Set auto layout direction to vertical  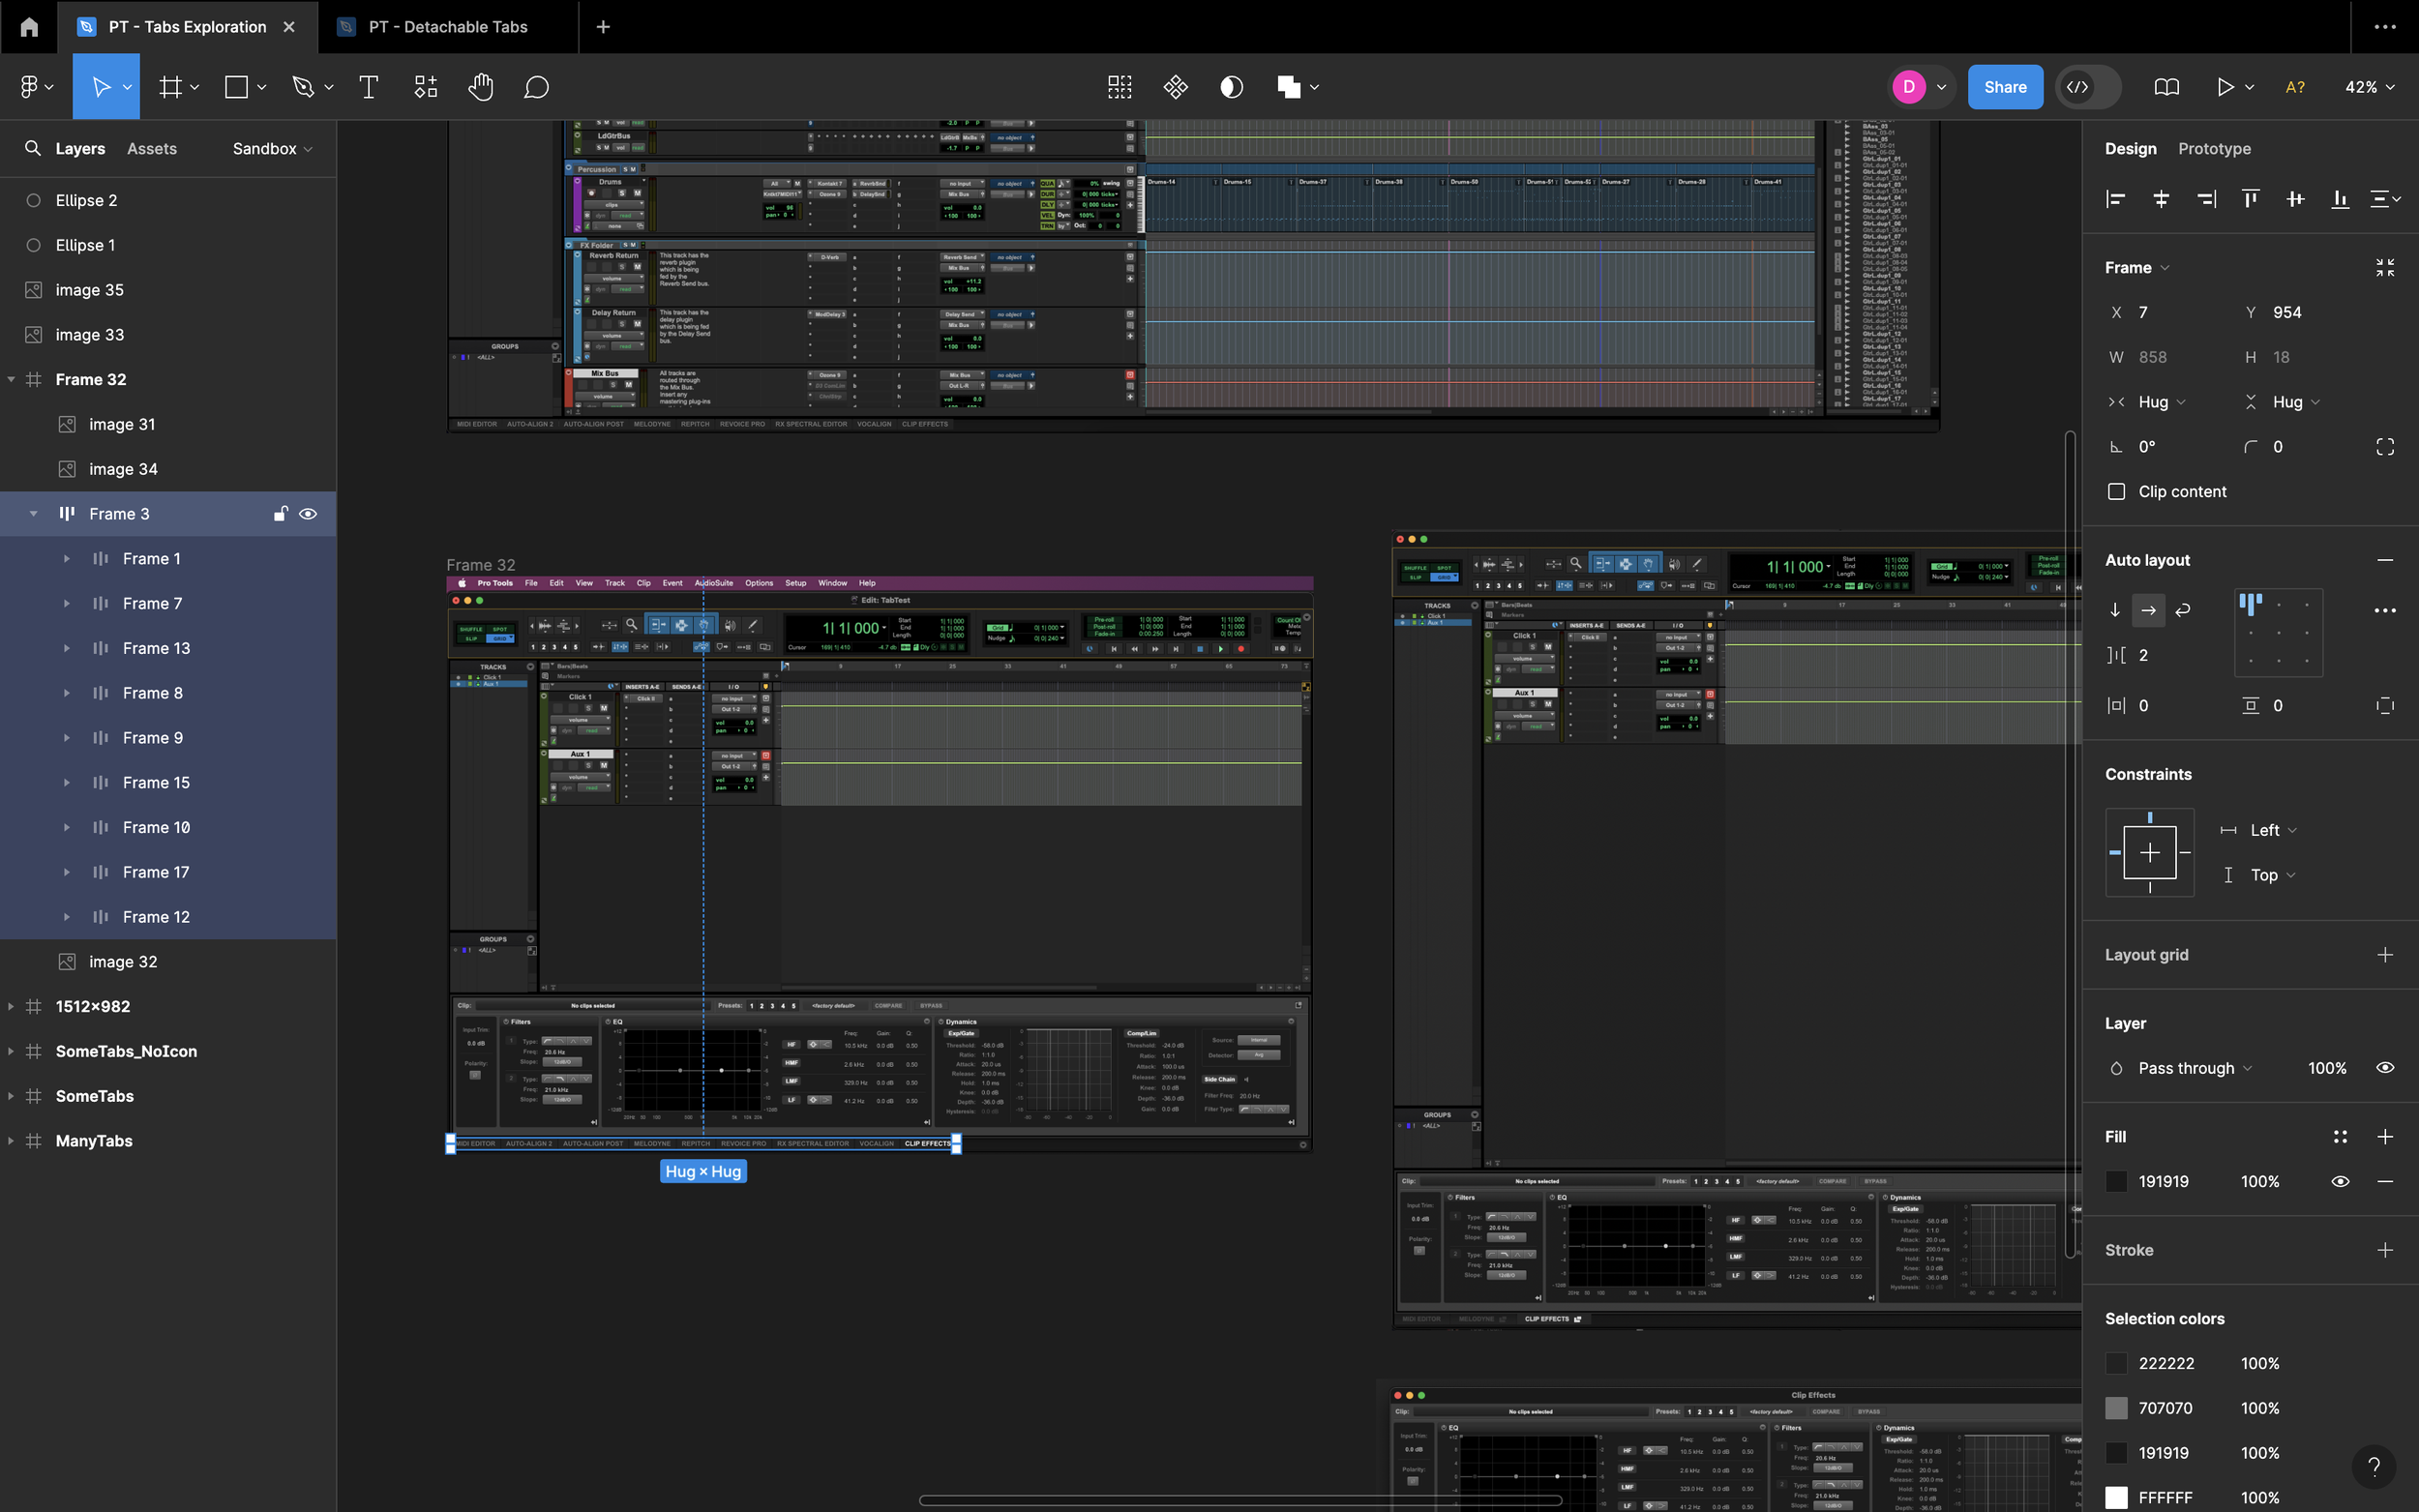[x=2115, y=610]
